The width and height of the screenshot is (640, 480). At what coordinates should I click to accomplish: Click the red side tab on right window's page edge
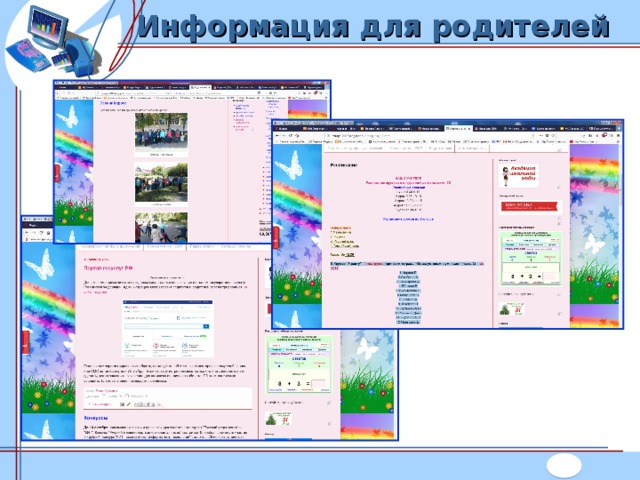point(276,238)
